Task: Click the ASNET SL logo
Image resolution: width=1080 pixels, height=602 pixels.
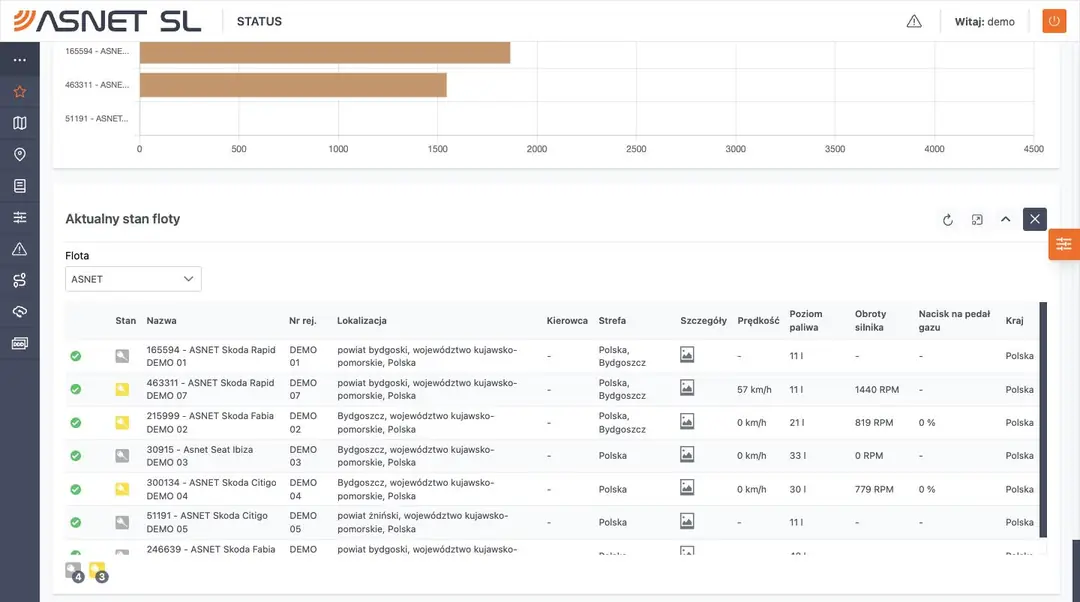Action: (107, 21)
